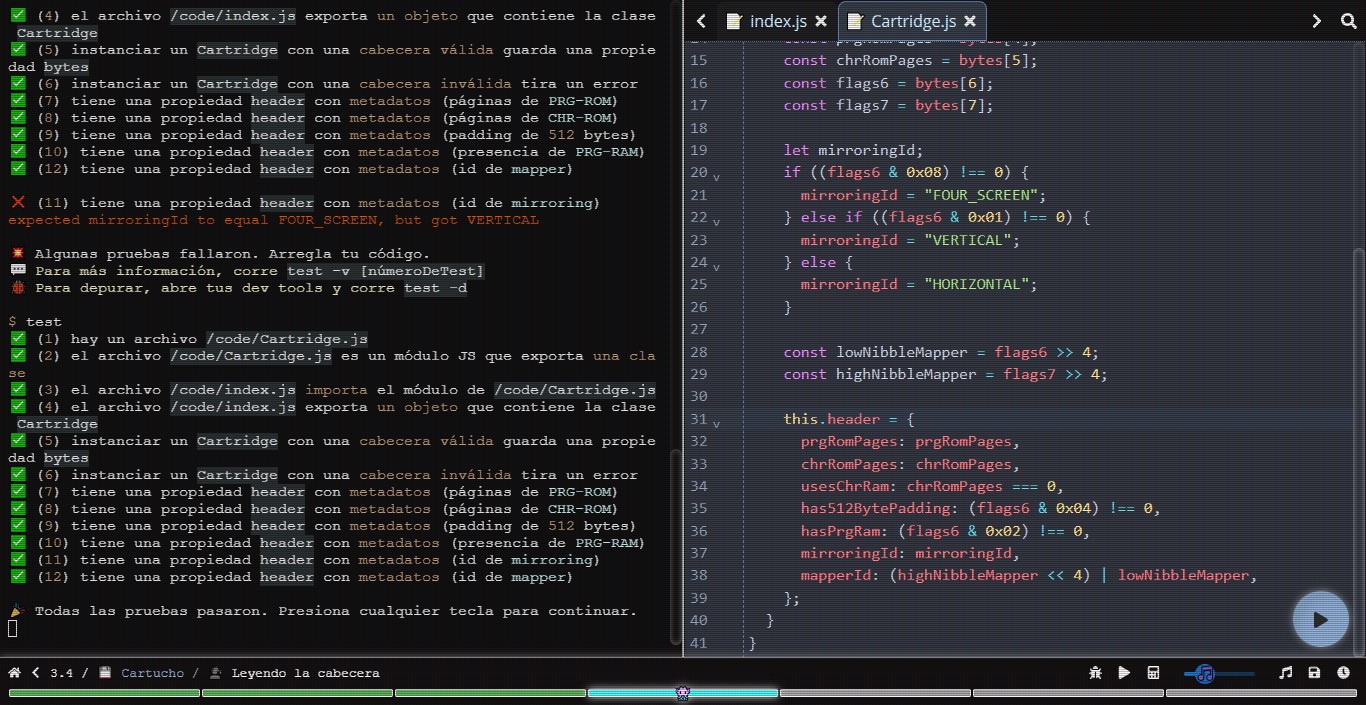Screen dimensions: 1366x705
Task: Close the Cartridge.js tab
Action: 970,21
